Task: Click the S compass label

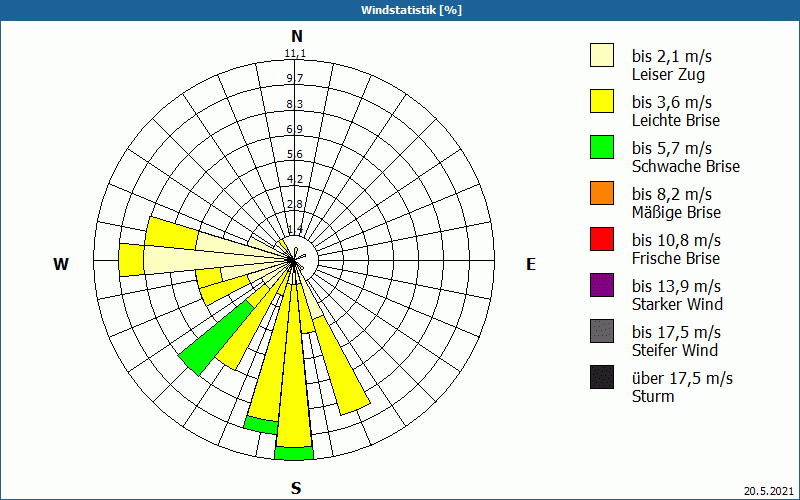Action: pos(296,488)
